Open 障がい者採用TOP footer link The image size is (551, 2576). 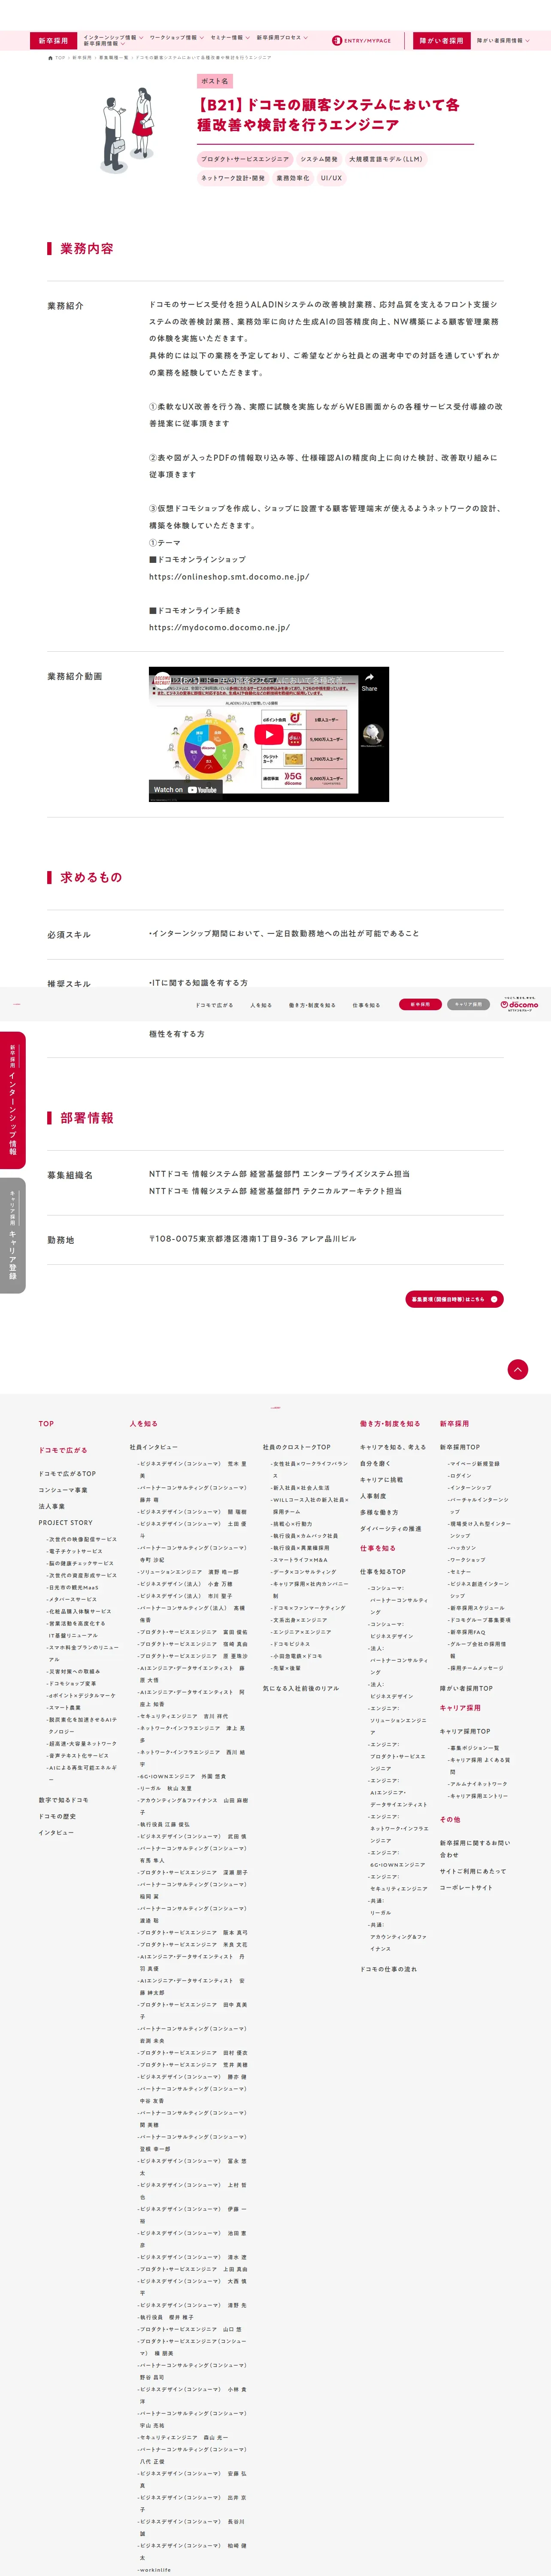466,1688
